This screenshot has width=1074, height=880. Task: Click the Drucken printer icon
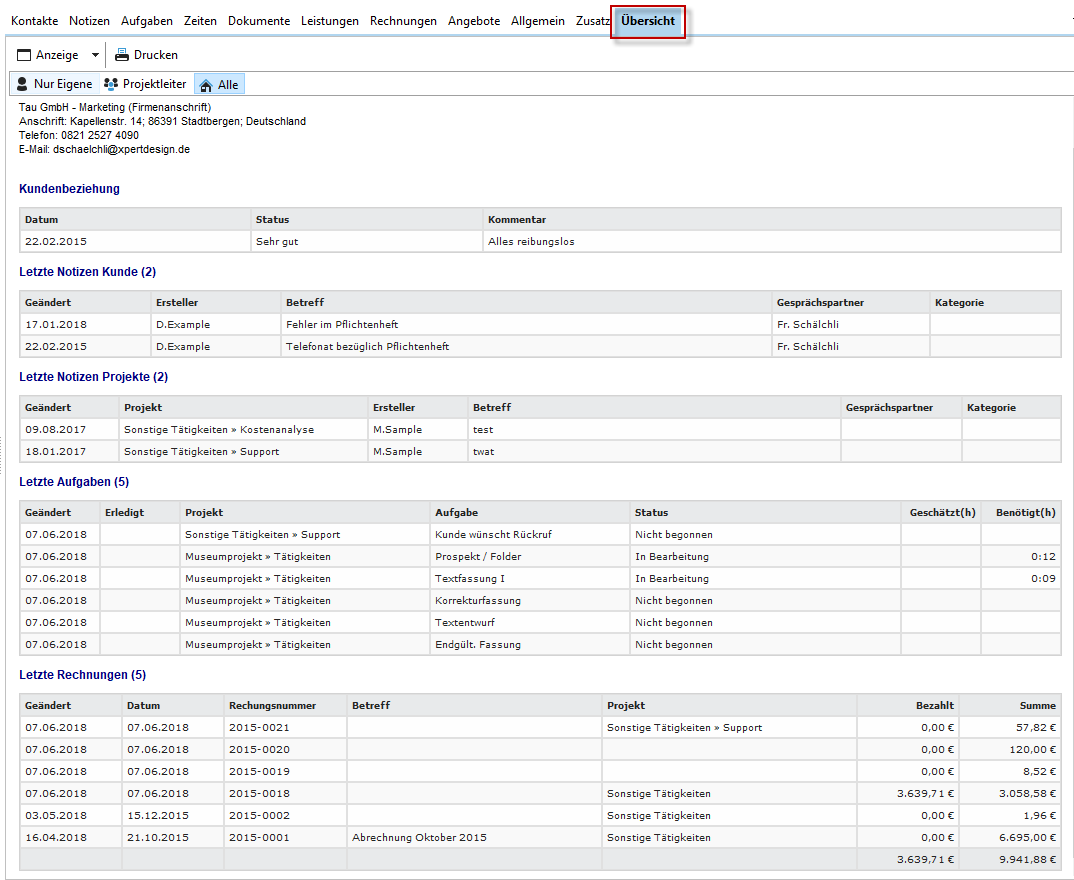pyautogui.click(x=121, y=55)
